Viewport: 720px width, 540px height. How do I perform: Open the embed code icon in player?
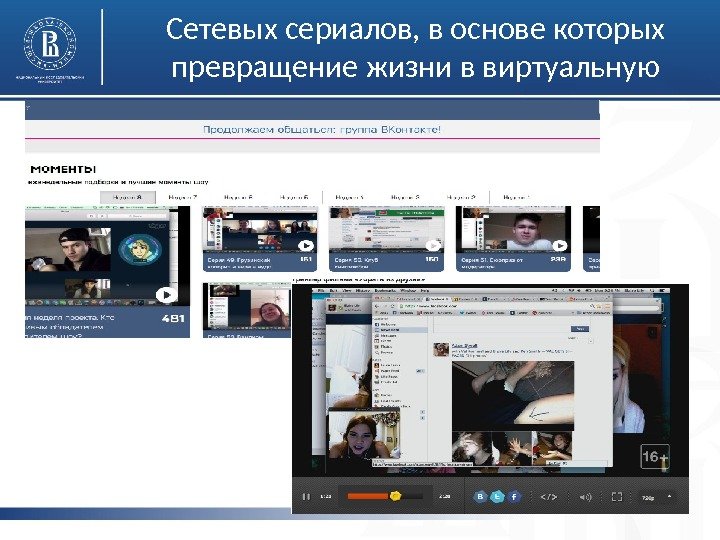[549, 497]
